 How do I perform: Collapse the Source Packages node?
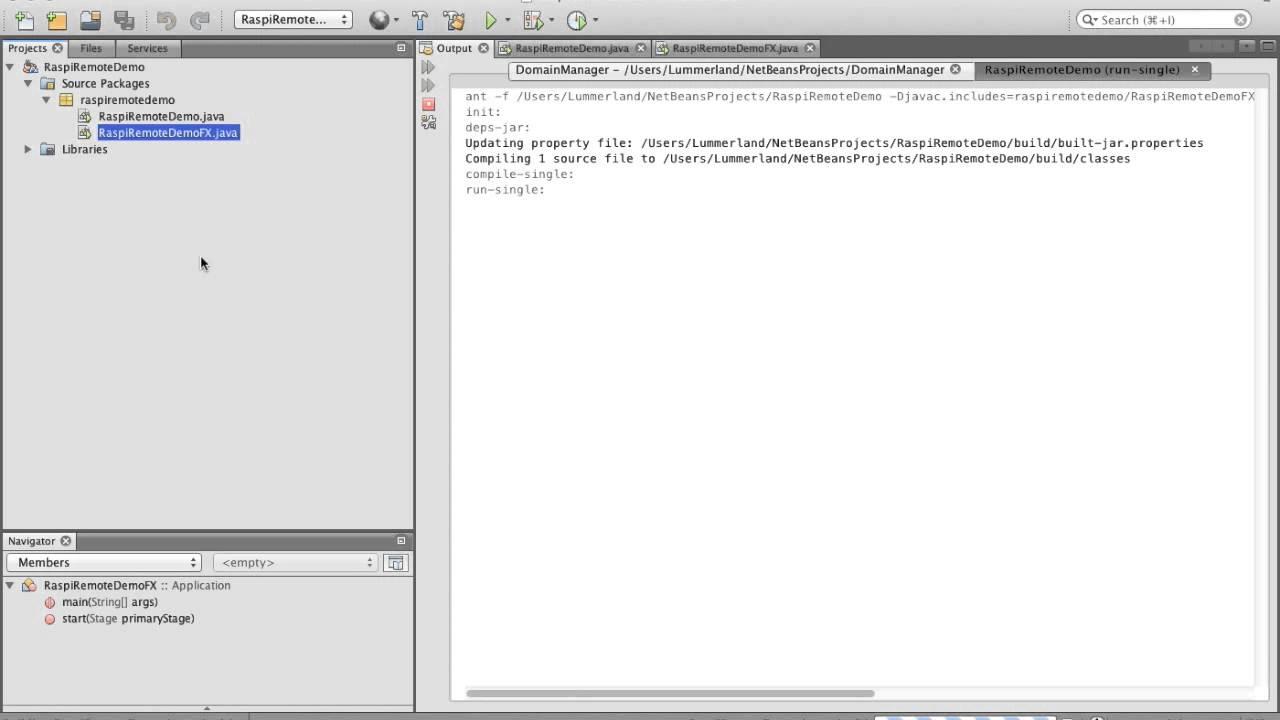click(x=28, y=84)
